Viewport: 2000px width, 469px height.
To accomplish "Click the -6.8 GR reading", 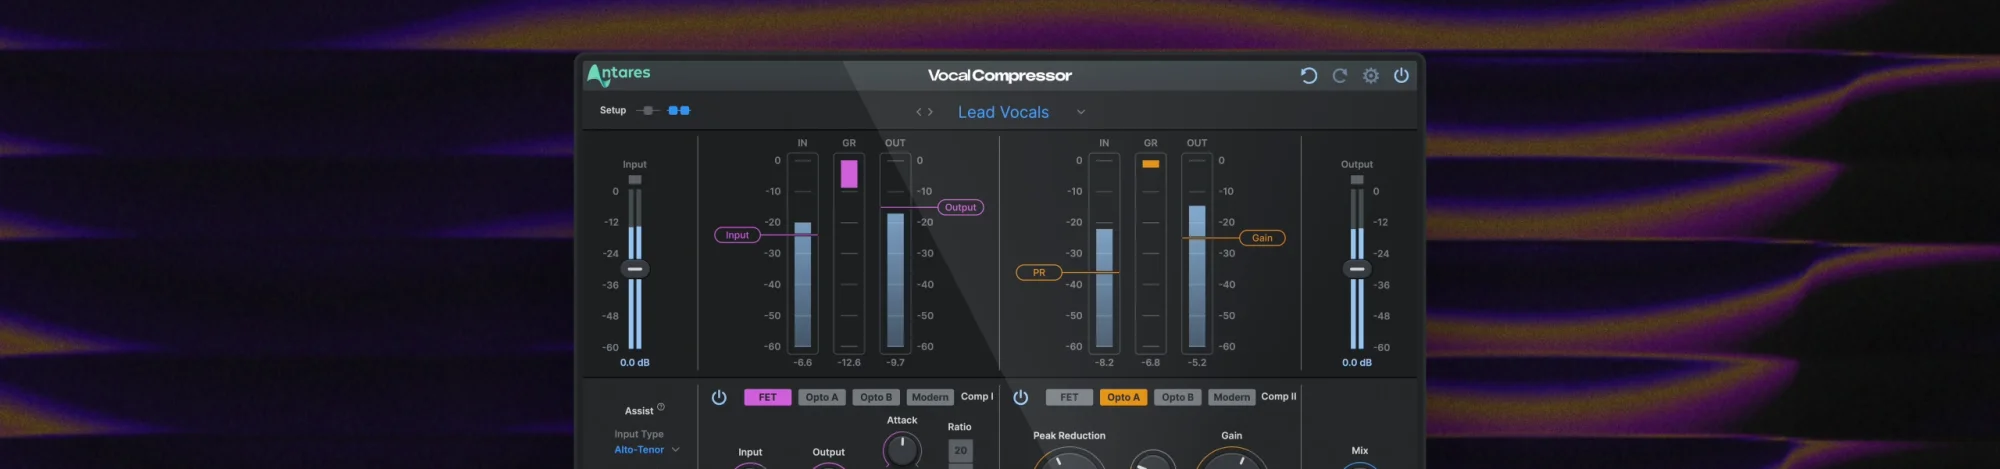I will click(1151, 363).
